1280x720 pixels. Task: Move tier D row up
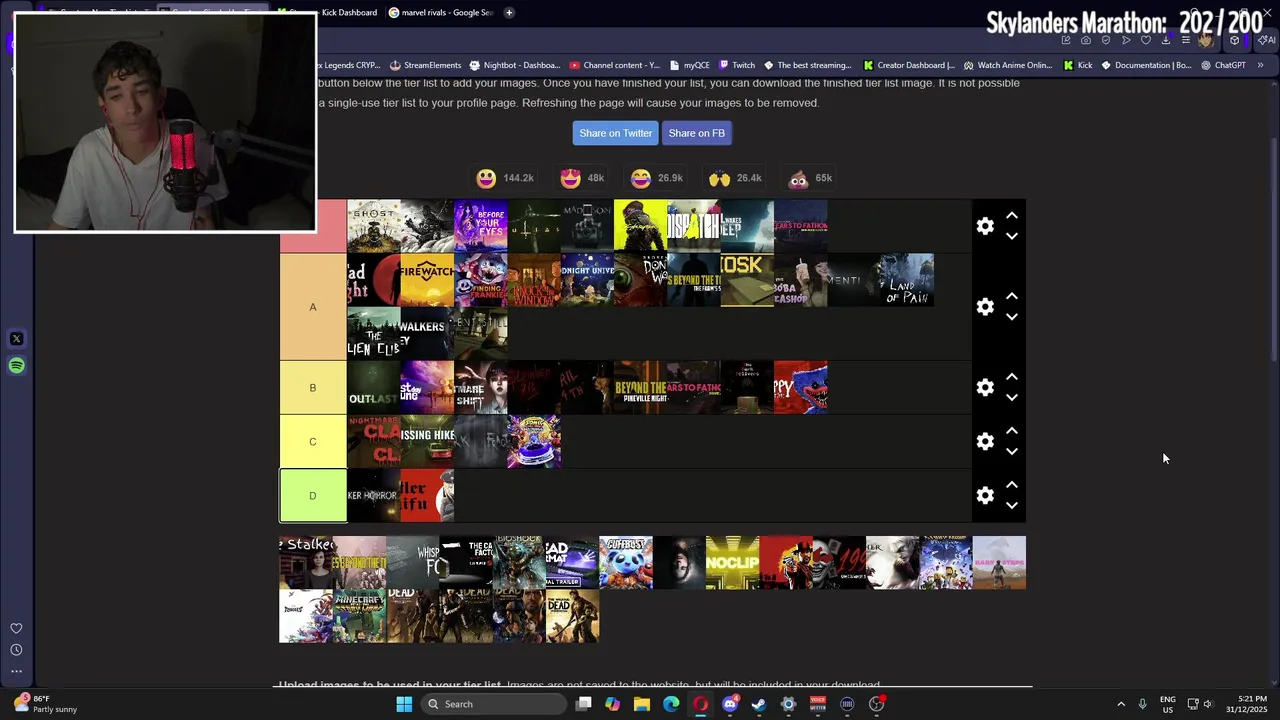(1012, 485)
